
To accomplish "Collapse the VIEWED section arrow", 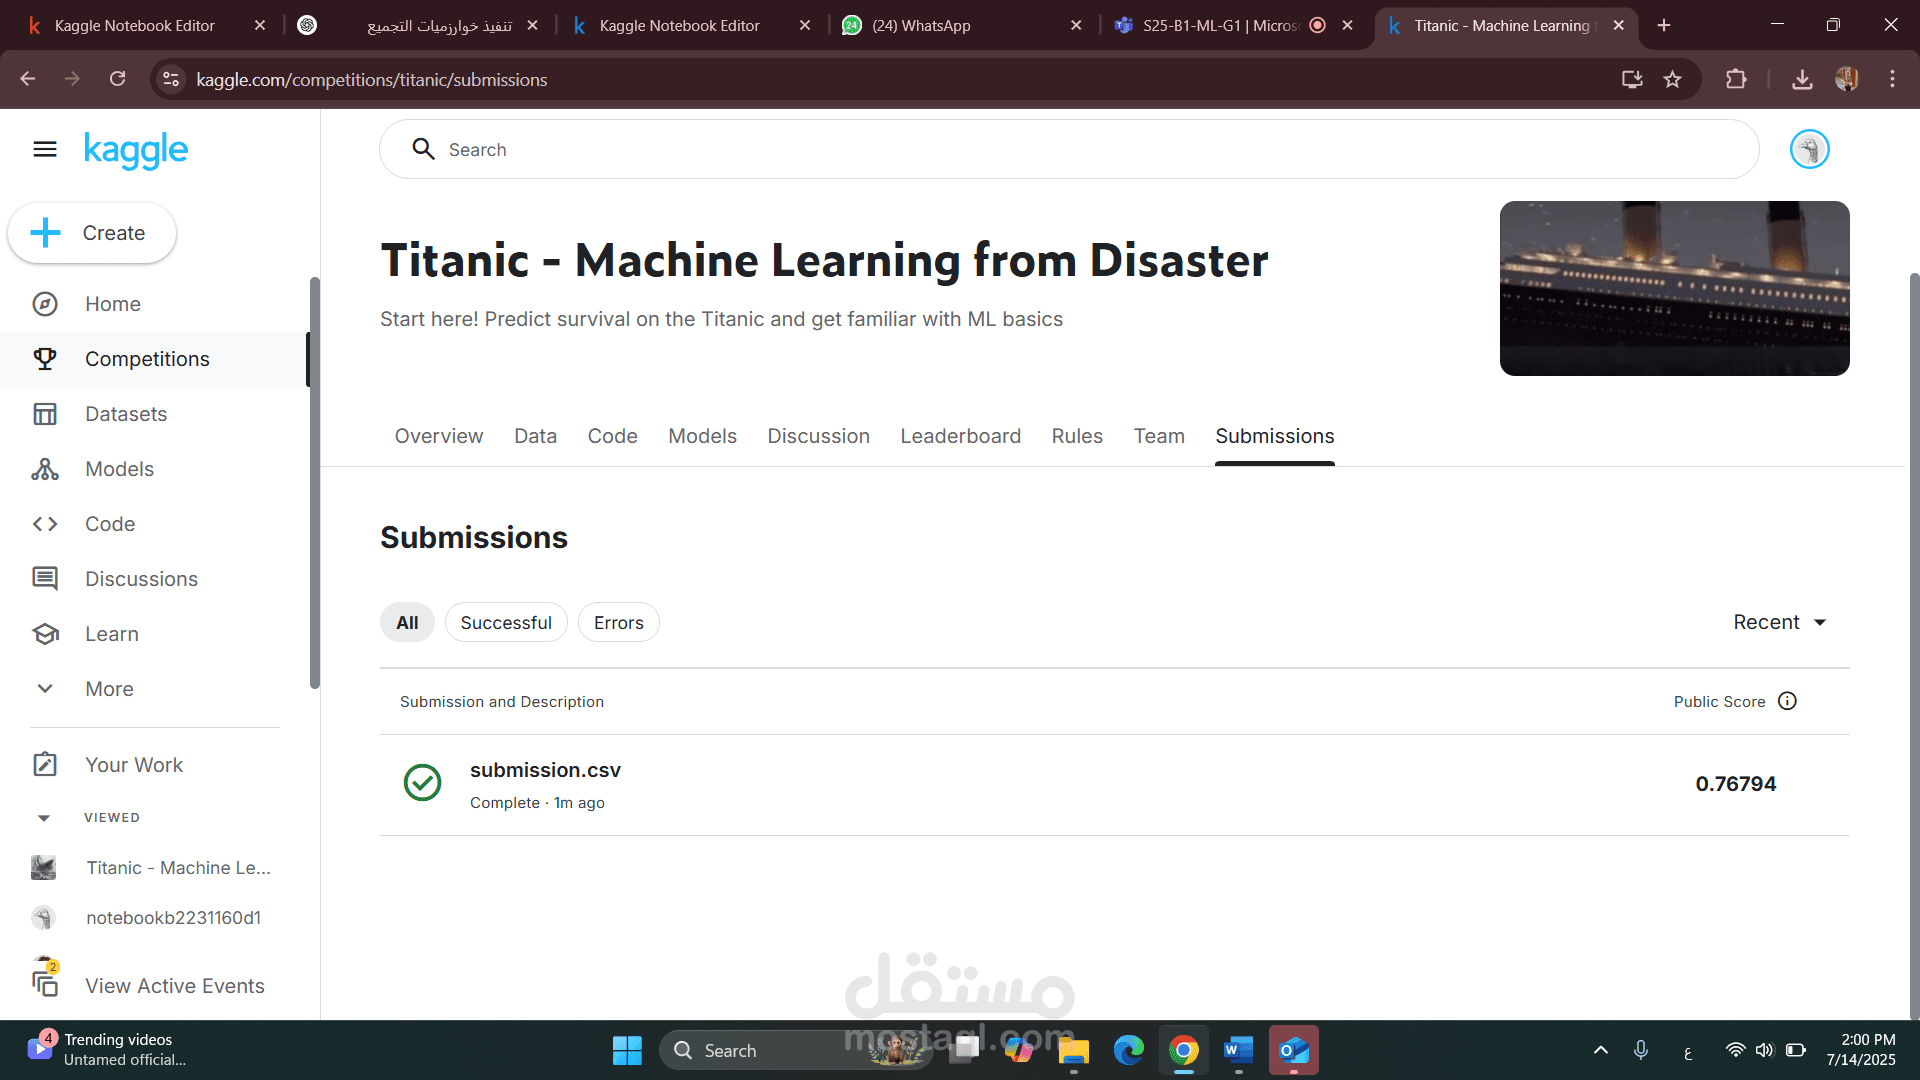I will tap(44, 818).
